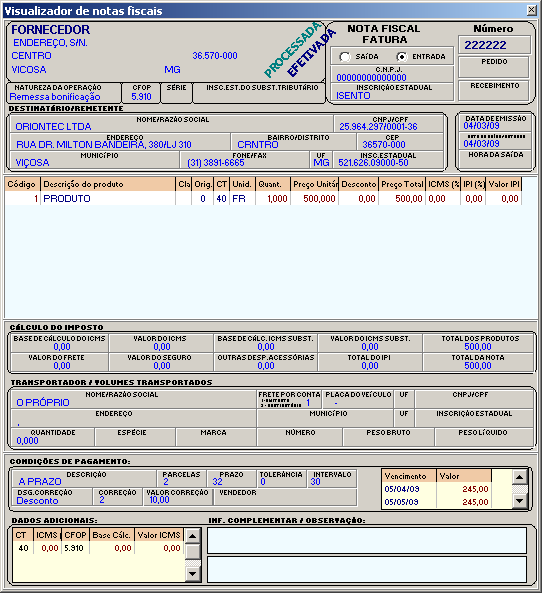Click the VENDEDOR field
Screen dimensions: 542x593
point(285,497)
